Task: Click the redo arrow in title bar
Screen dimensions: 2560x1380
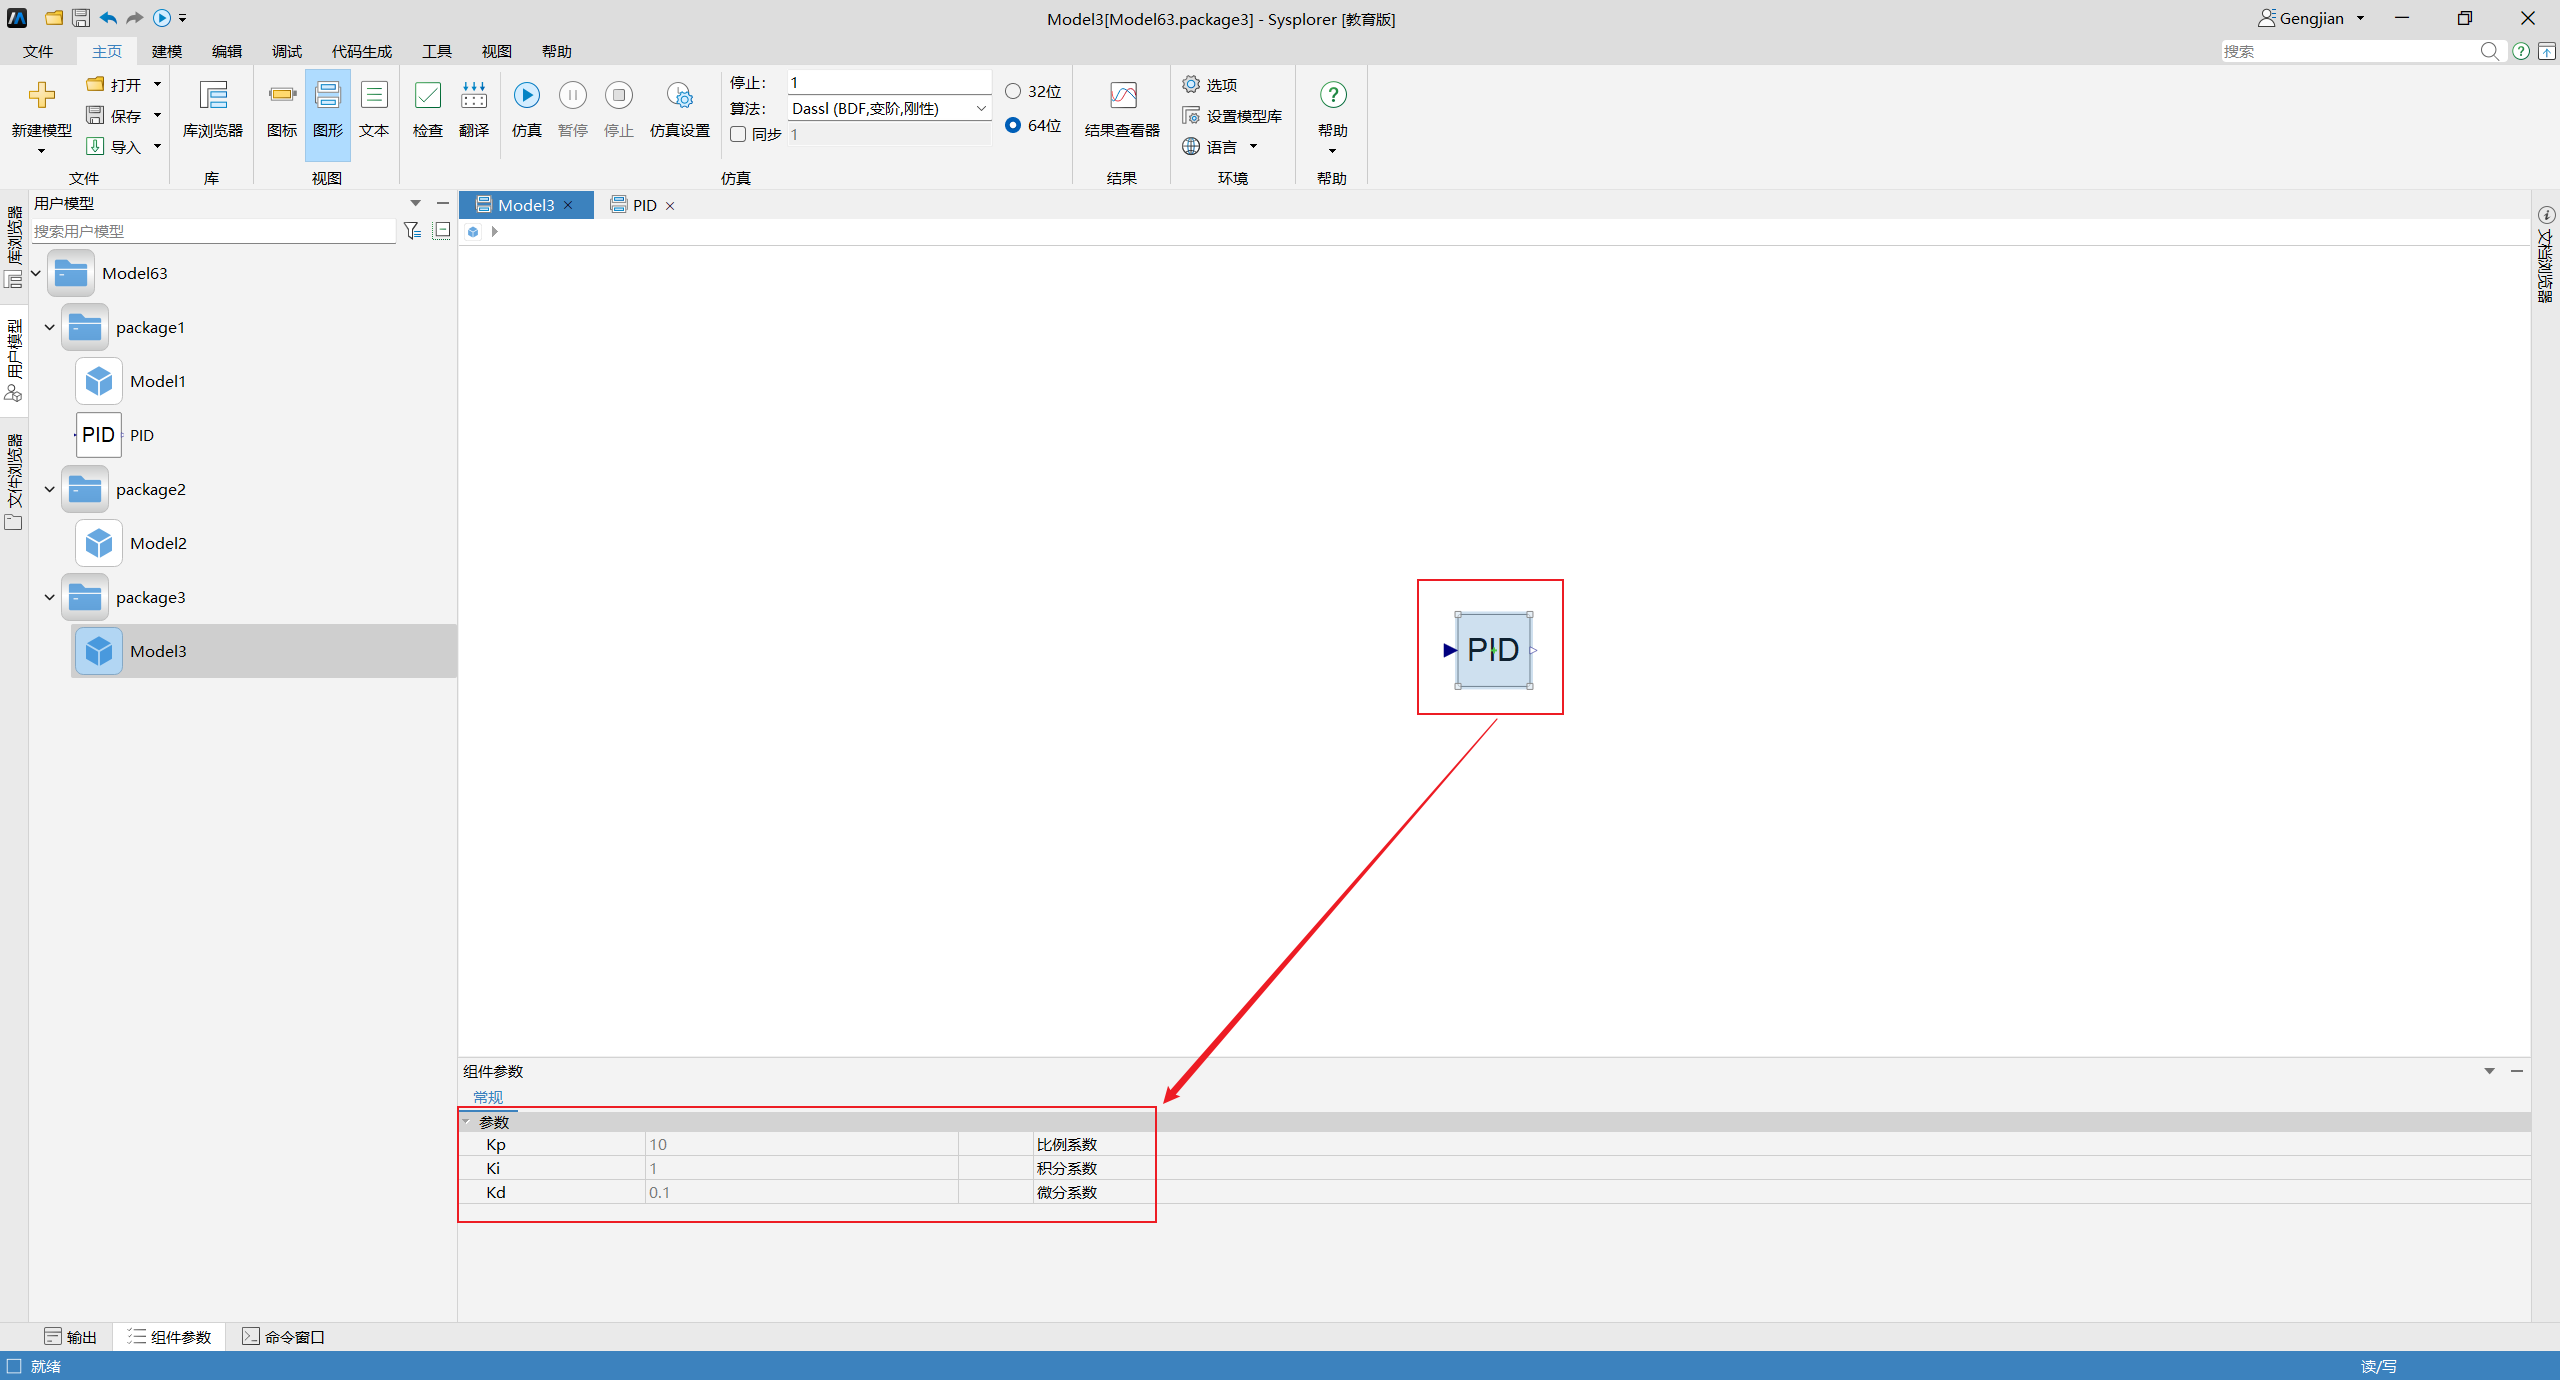Action: (x=134, y=18)
